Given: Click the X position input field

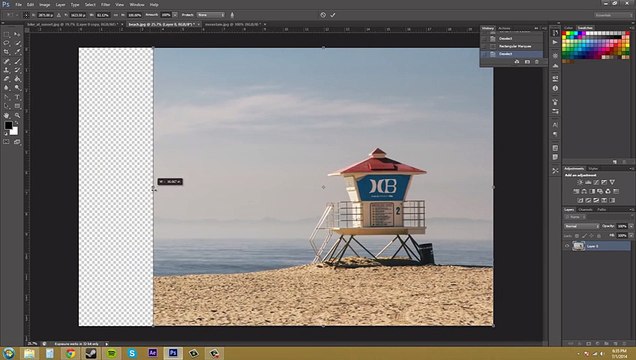Looking at the screenshot, I should coord(45,15).
